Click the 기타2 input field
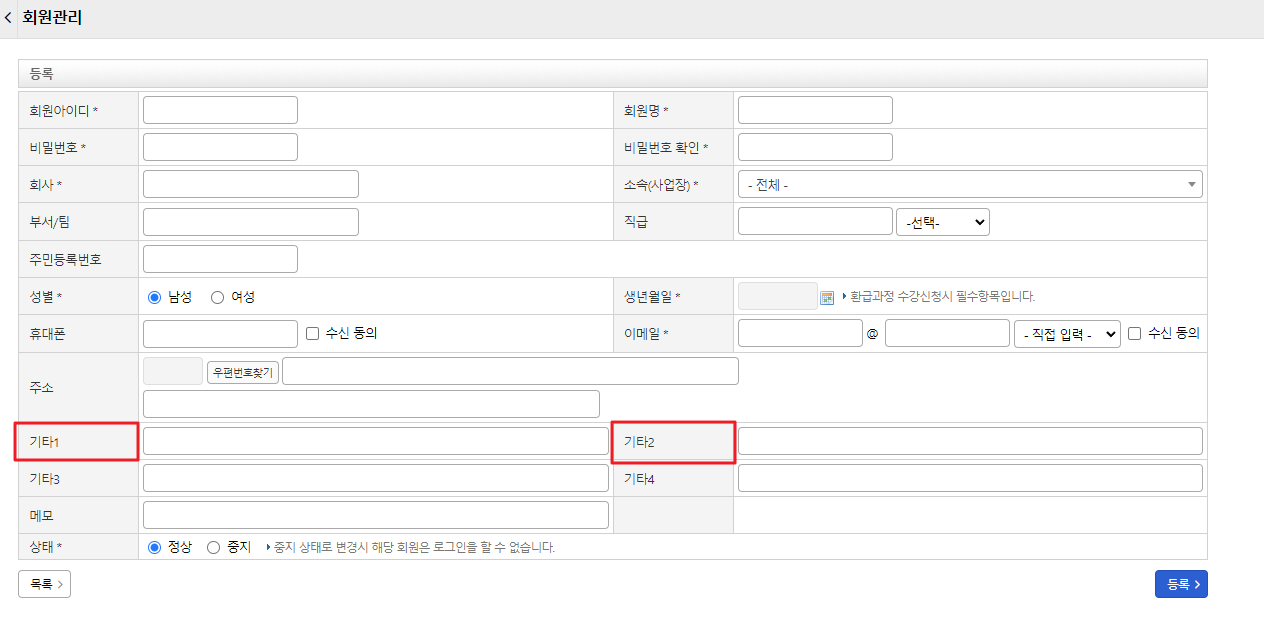The image size is (1264, 624). [x=970, y=441]
